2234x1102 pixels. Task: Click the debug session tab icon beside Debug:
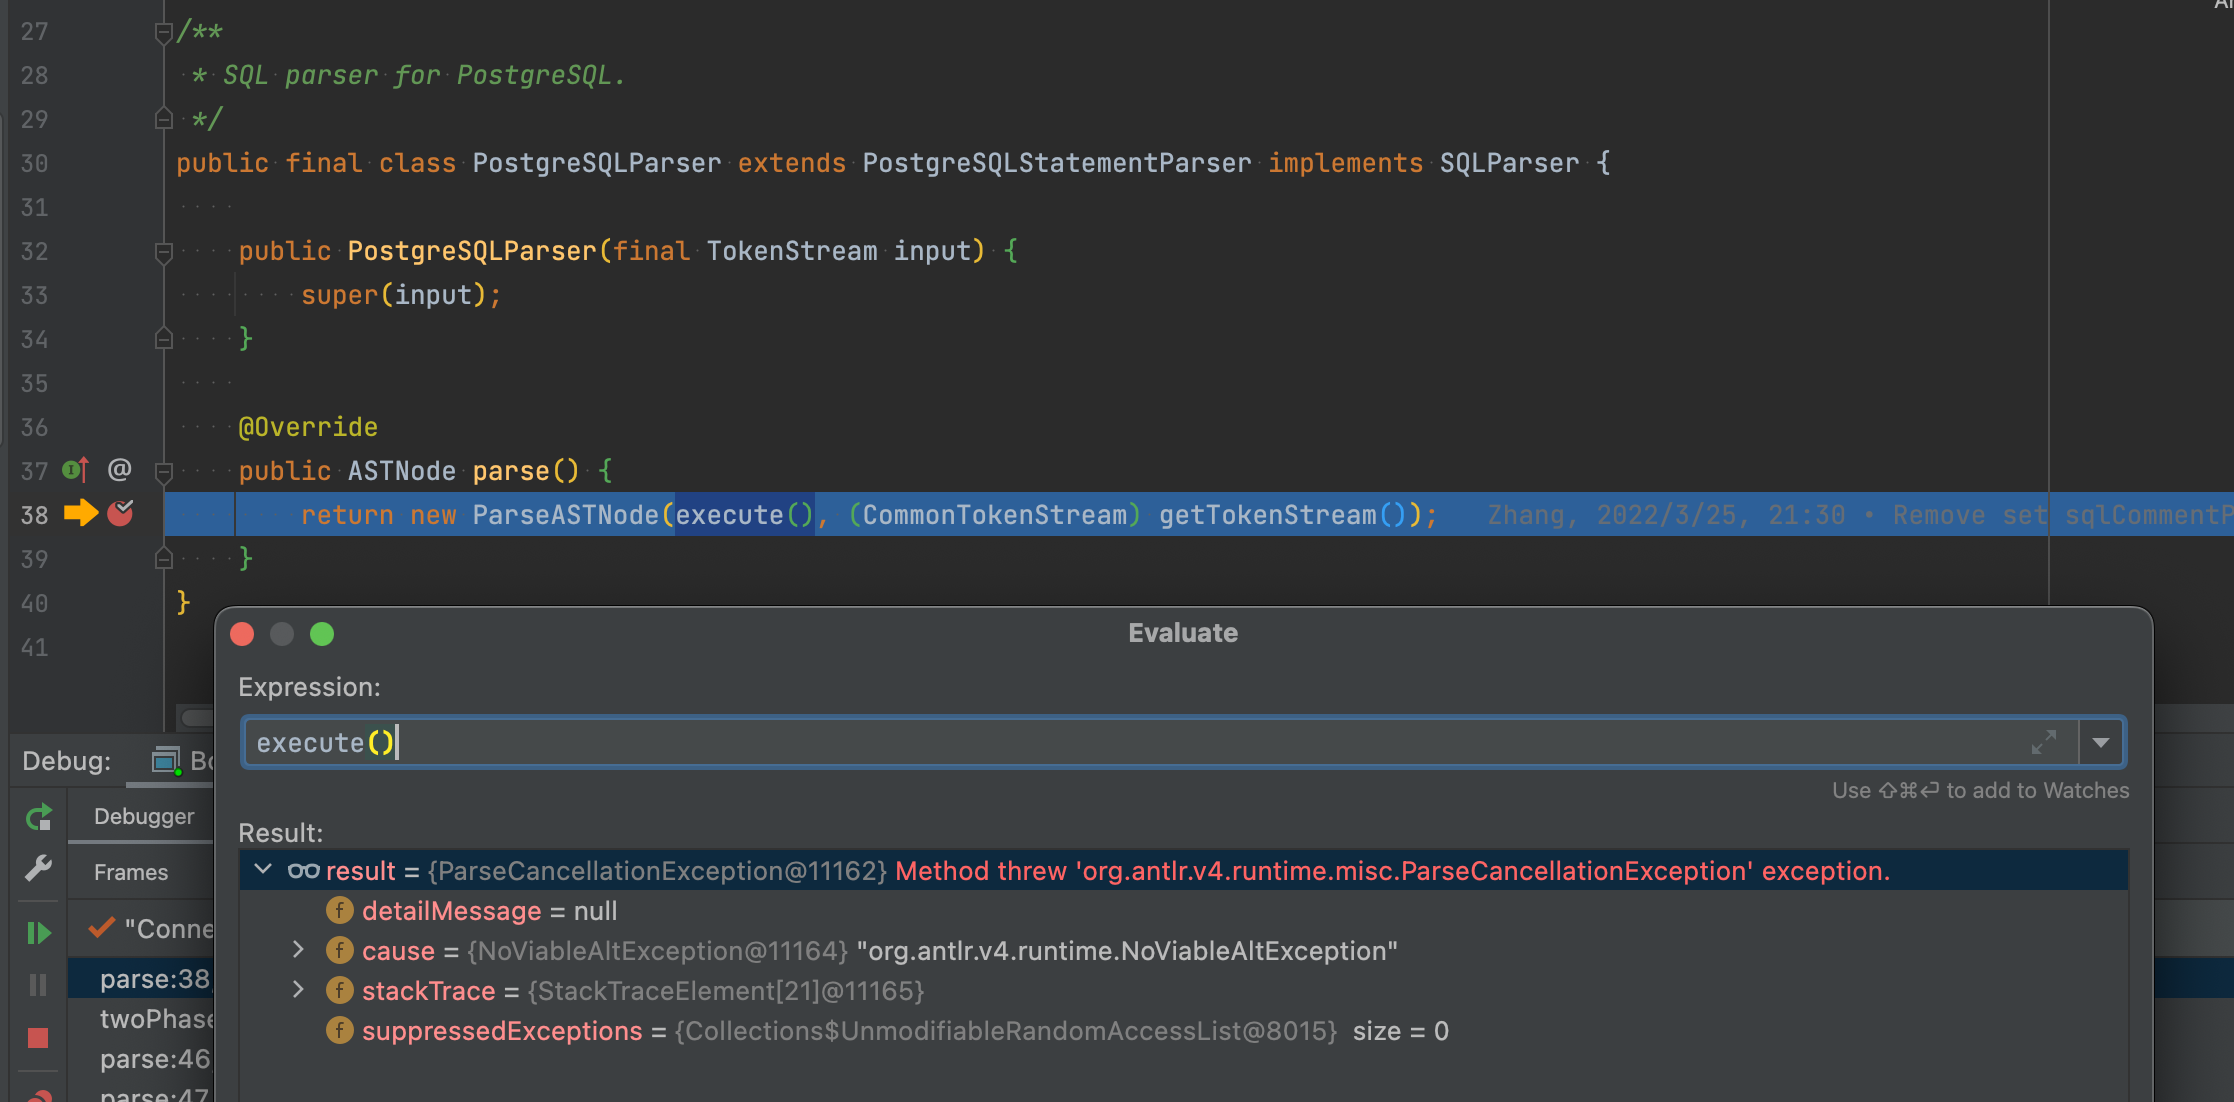click(x=166, y=761)
